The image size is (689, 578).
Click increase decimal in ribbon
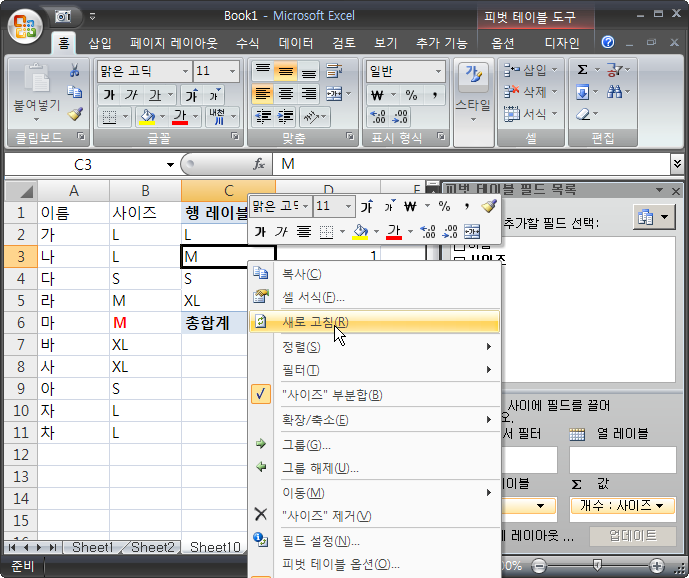pyautogui.click(x=378, y=117)
